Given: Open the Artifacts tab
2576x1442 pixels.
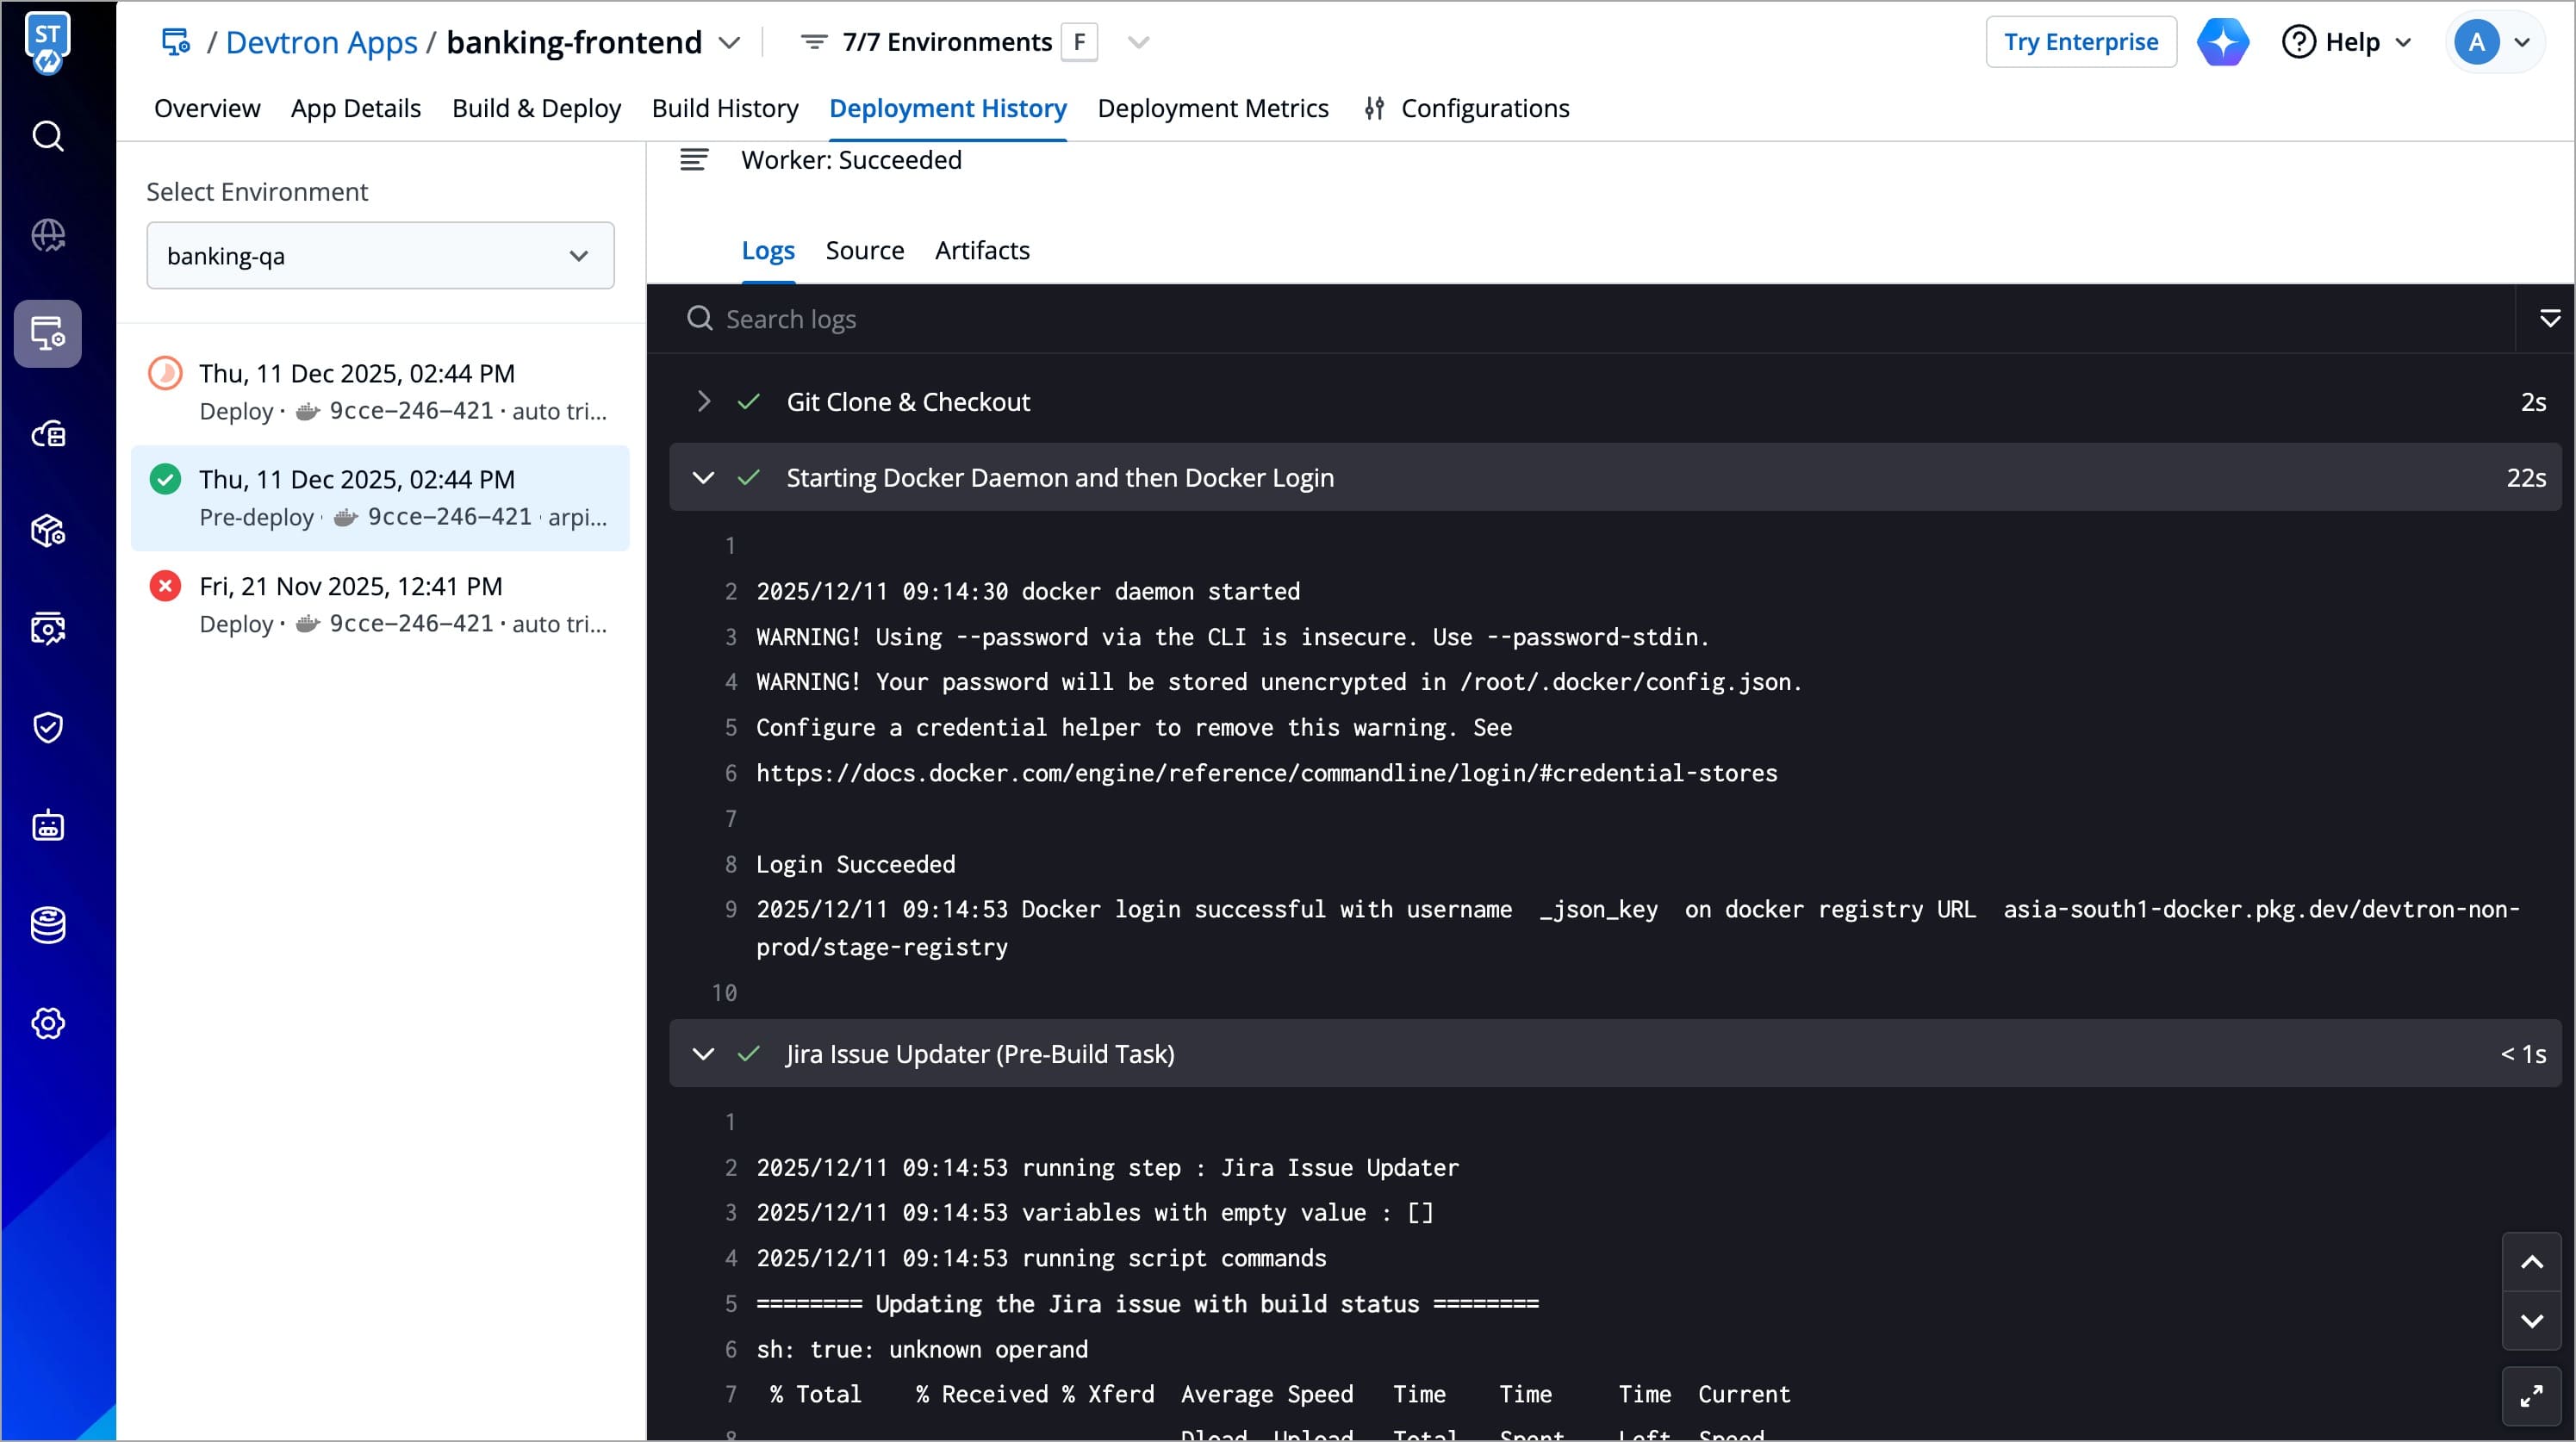Looking at the screenshot, I should click(981, 250).
